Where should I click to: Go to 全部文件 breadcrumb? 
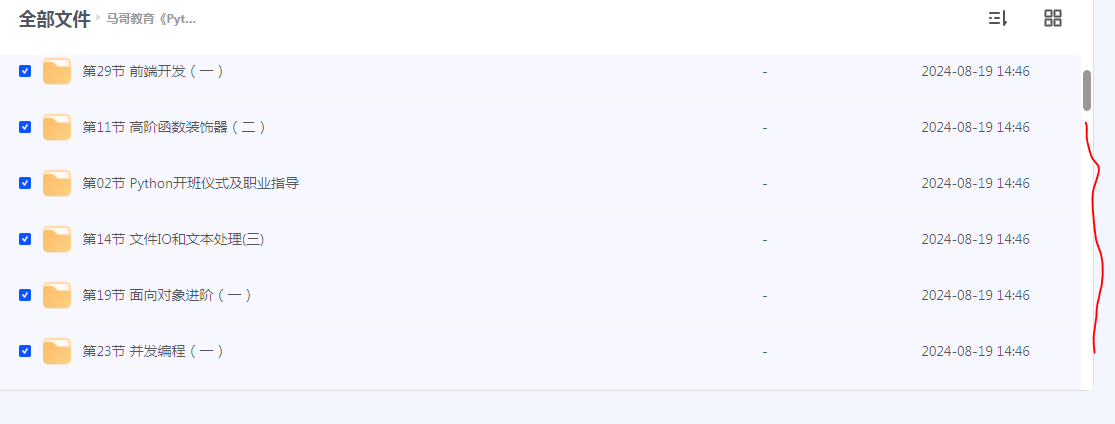[54, 19]
